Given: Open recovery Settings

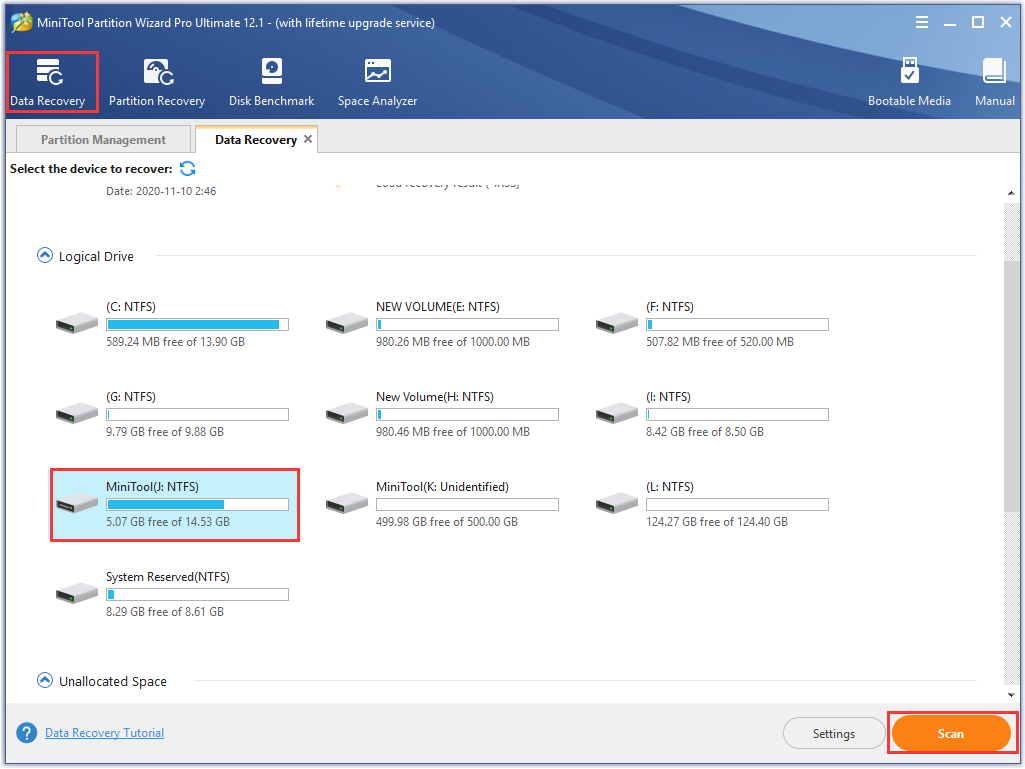Looking at the screenshot, I should (833, 733).
